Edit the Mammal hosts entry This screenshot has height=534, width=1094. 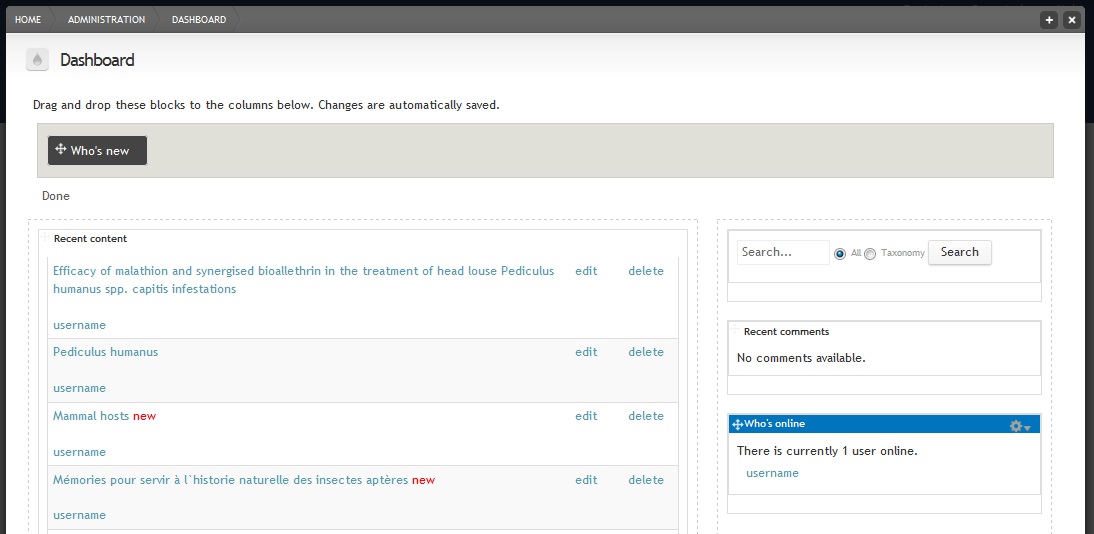pyautogui.click(x=586, y=416)
